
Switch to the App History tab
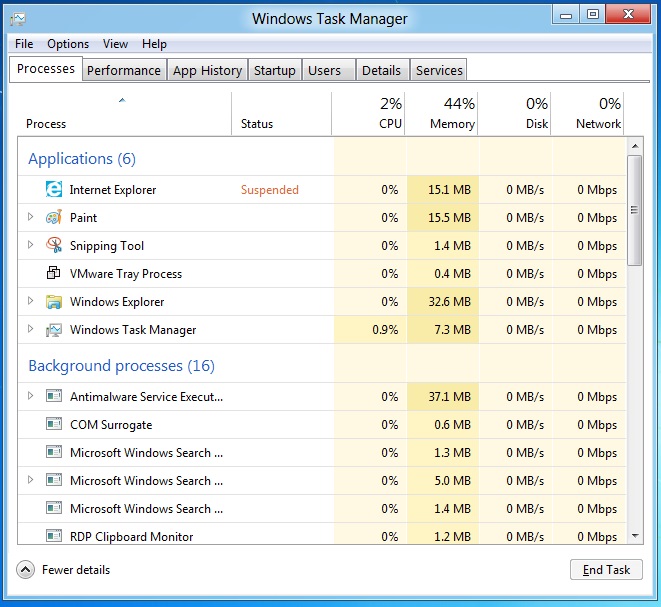207,70
